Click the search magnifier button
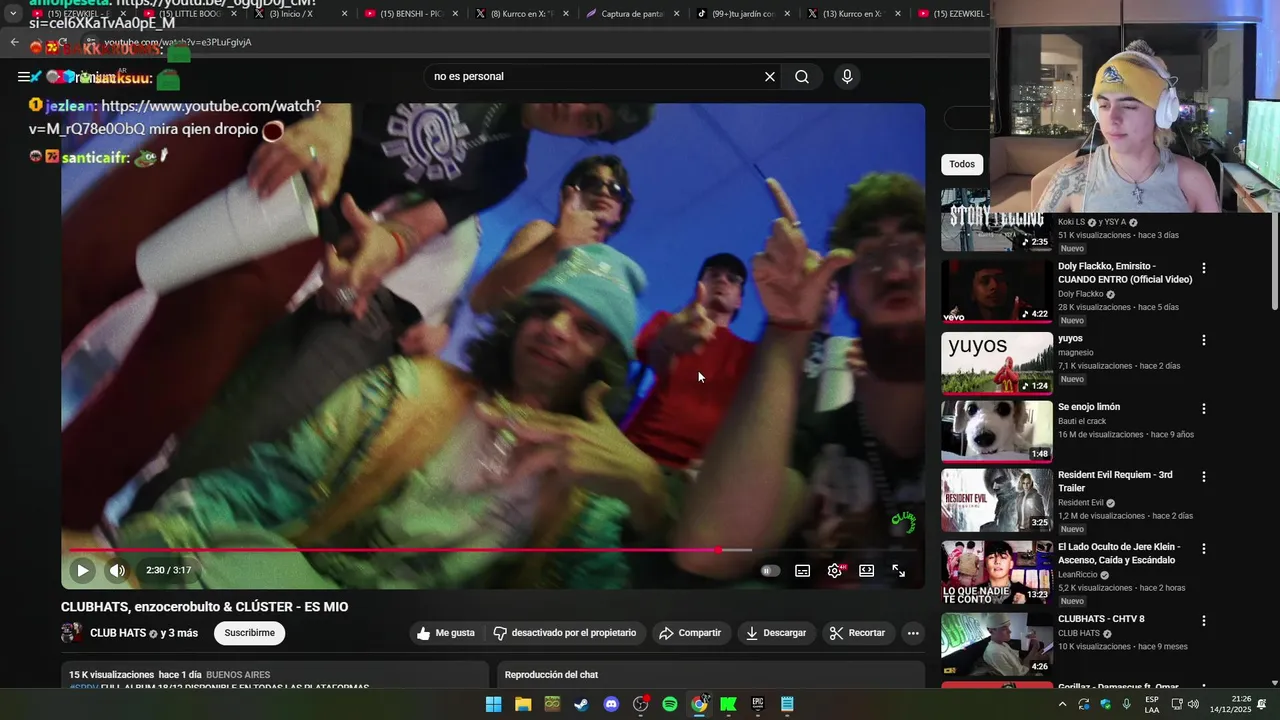The image size is (1280, 720). click(802, 77)
